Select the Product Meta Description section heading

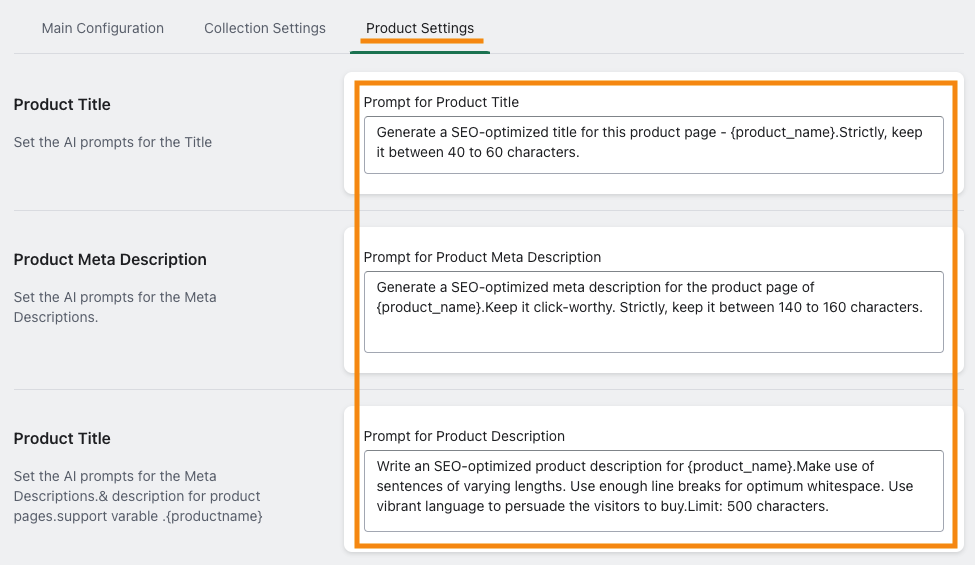(x=110, y=259)
